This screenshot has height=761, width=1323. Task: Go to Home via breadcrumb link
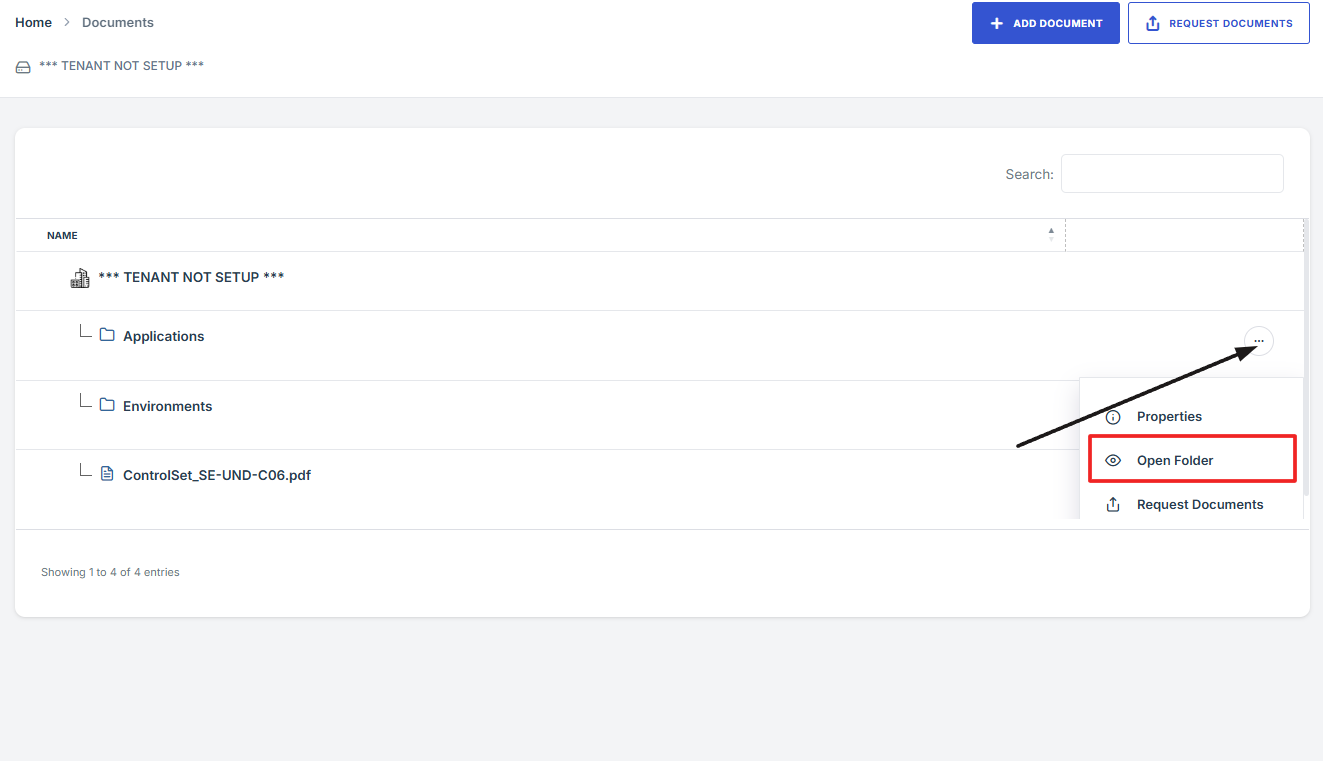[x=33, y=22]
